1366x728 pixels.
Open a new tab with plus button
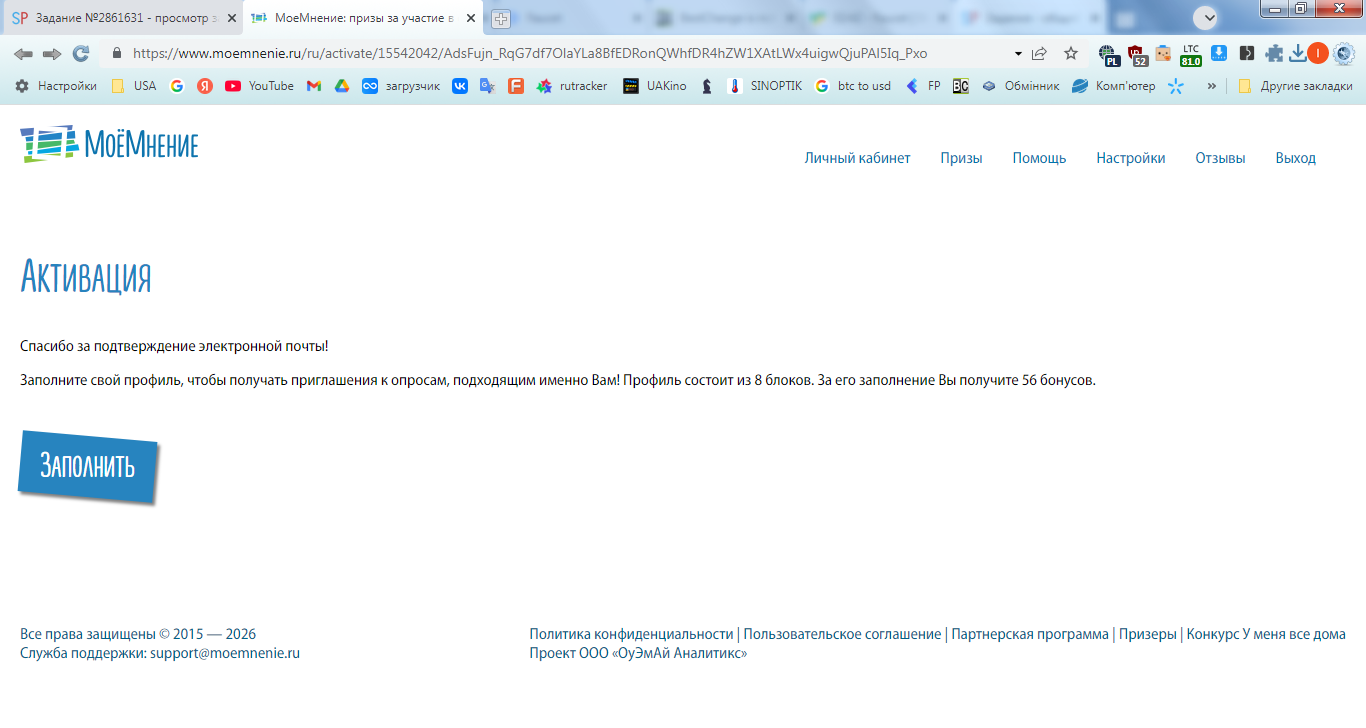click(x=501, y=19)
